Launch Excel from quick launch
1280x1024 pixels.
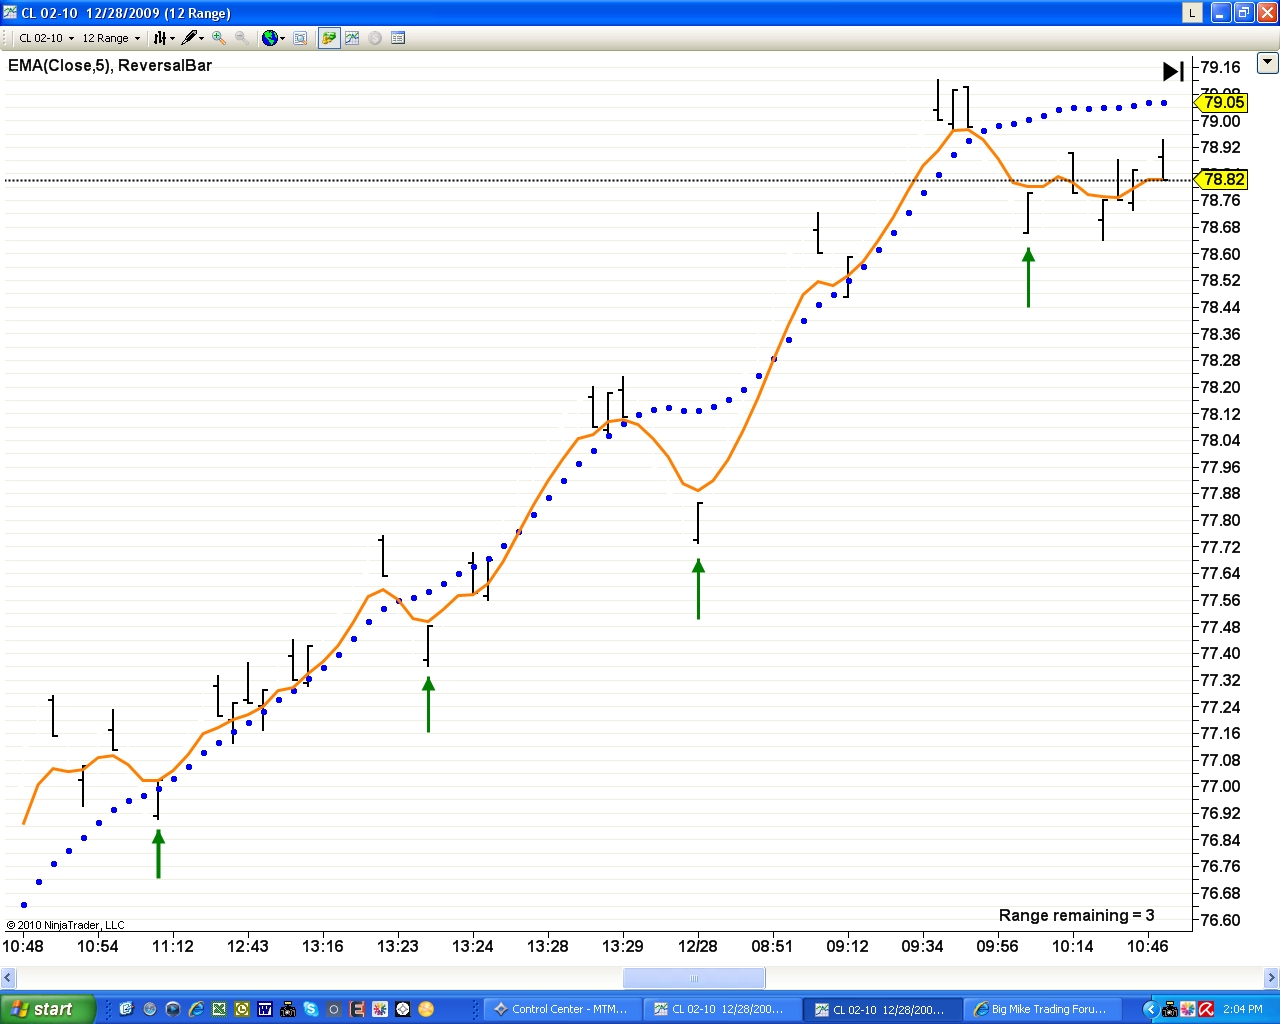point(219,1009)
